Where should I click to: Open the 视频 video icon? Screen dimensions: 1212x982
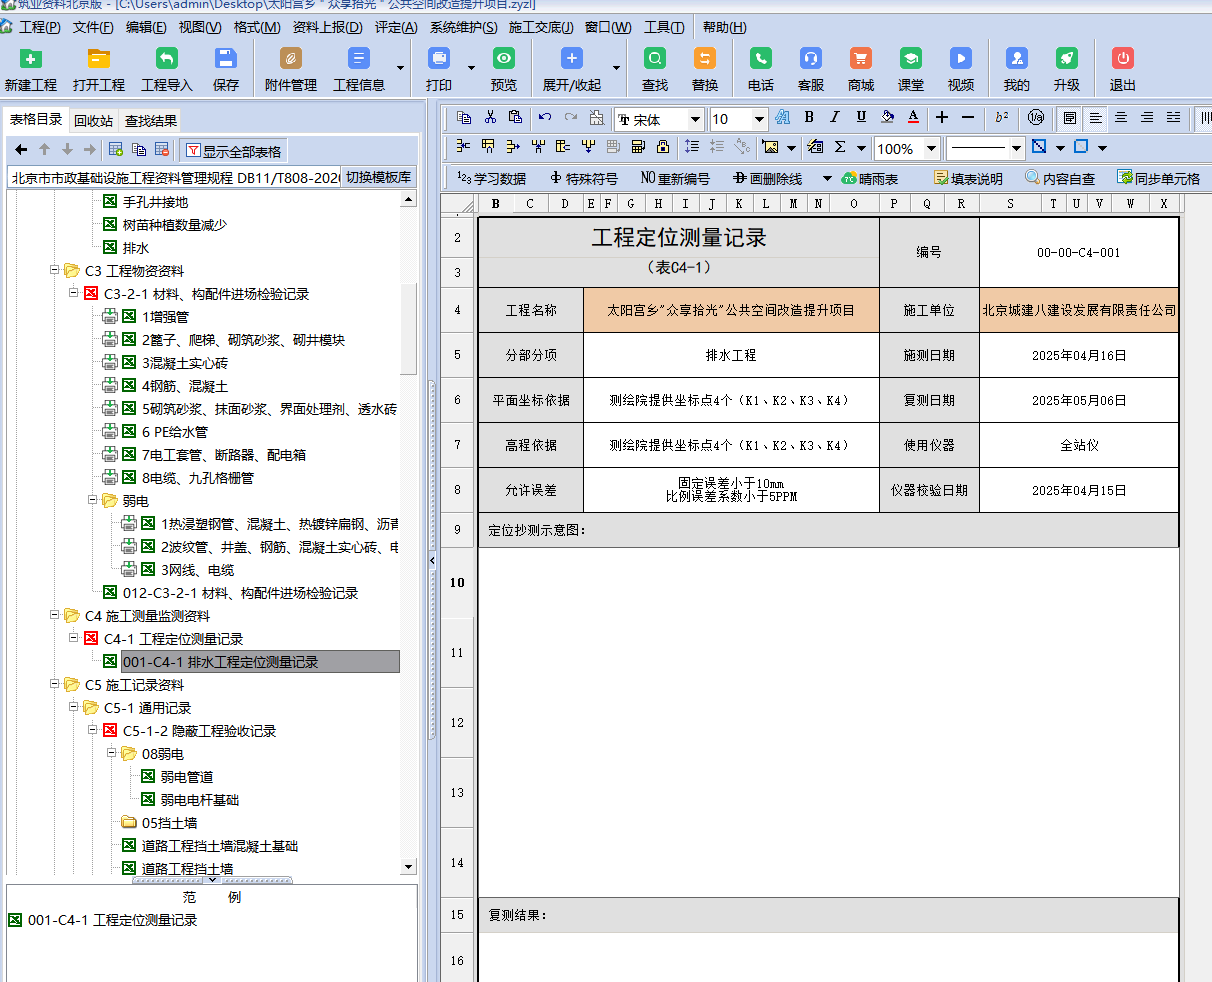960,58
